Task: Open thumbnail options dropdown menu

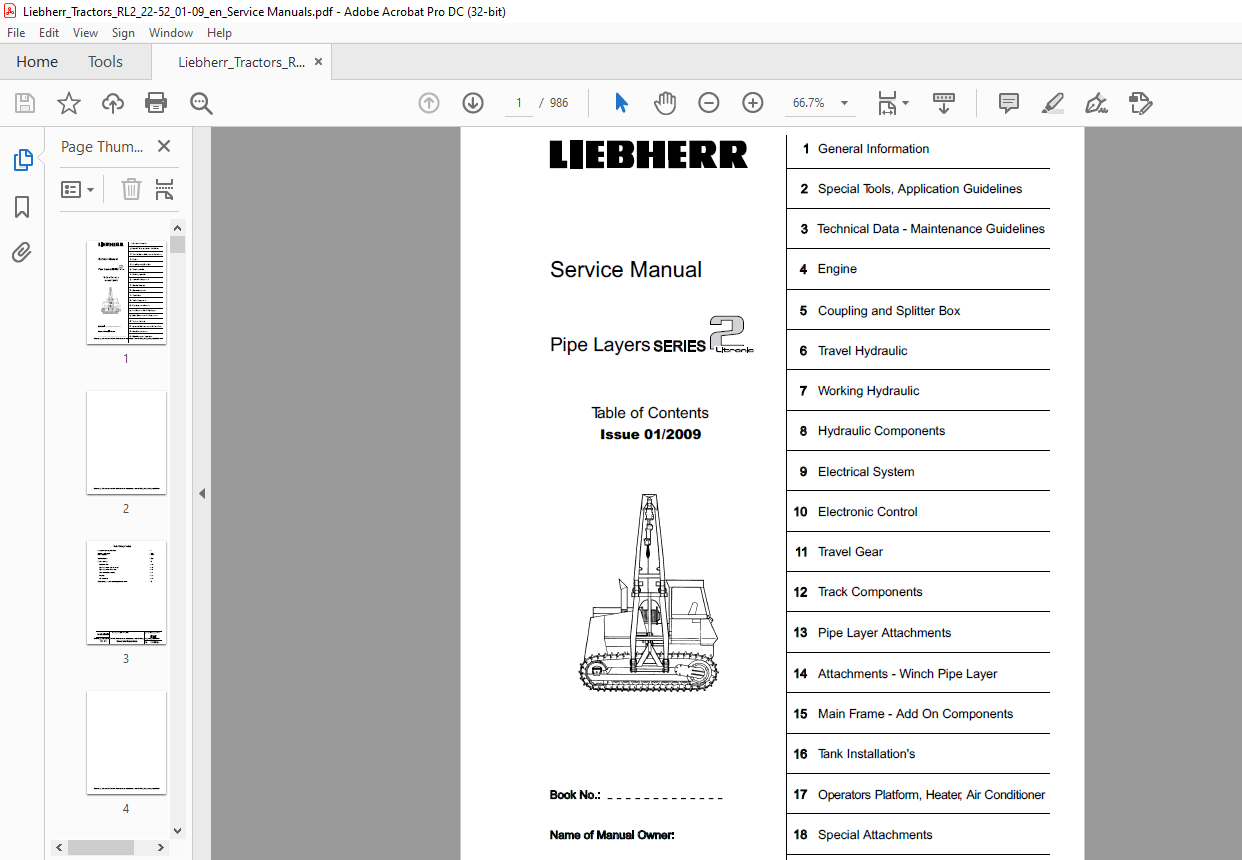Action: coord(77,189)
